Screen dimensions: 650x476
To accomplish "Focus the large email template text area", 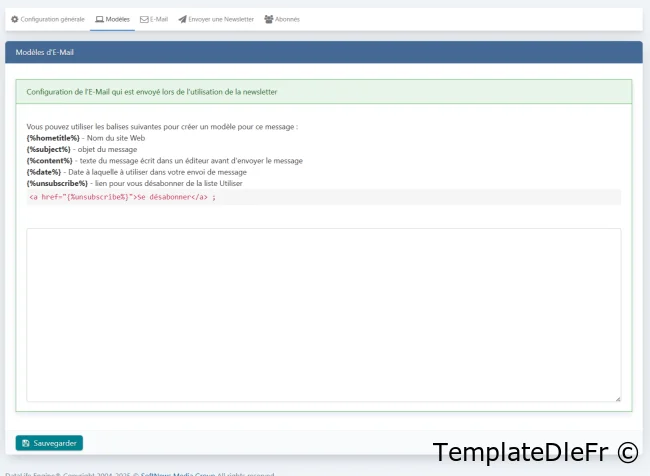I will (323, 315).
